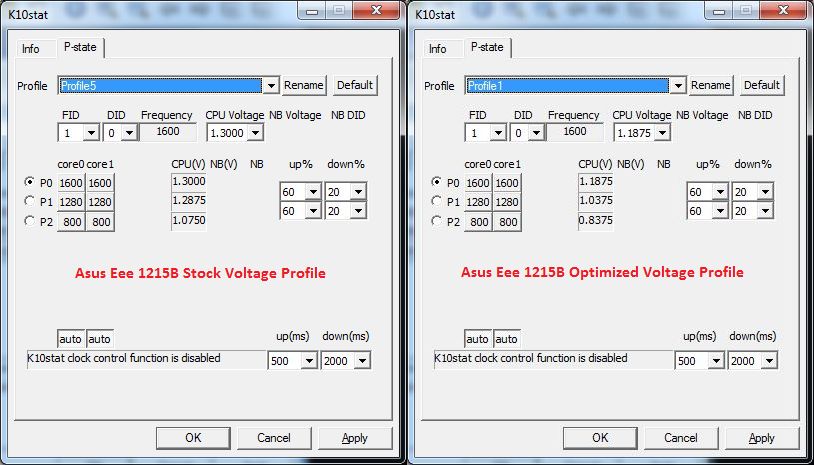This screenshot has width=814, height=465.
Task: Click Cancel in right window
Action: pos(681,438)
